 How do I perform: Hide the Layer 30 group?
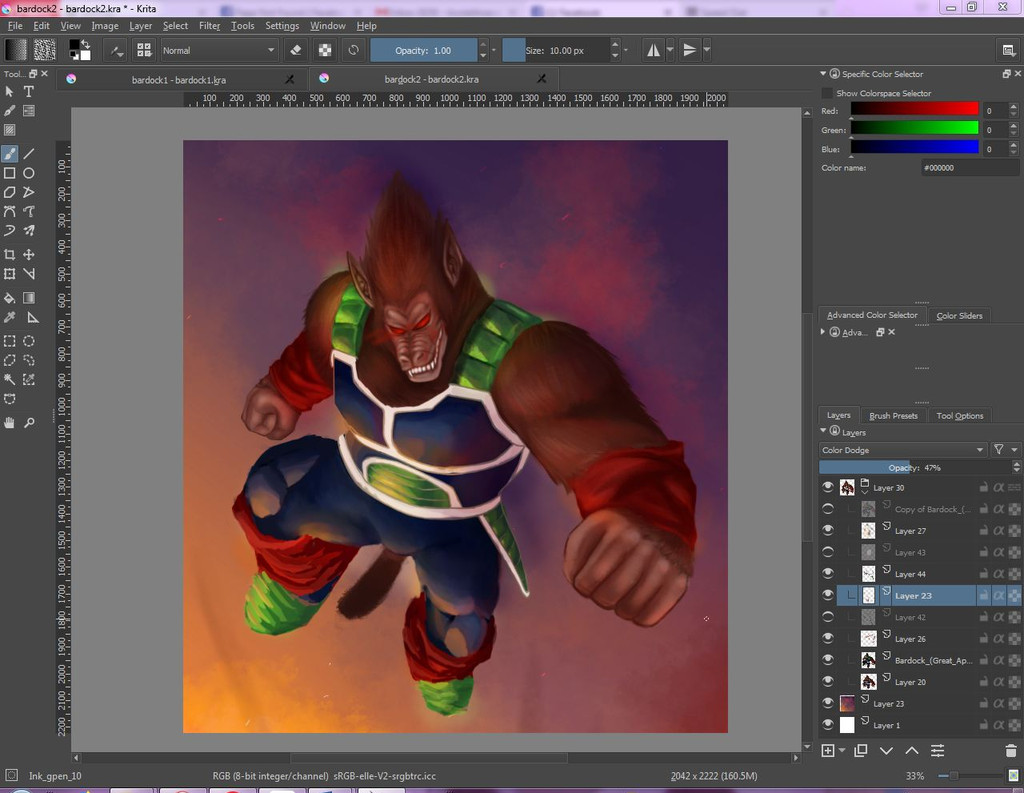point(828,487)
